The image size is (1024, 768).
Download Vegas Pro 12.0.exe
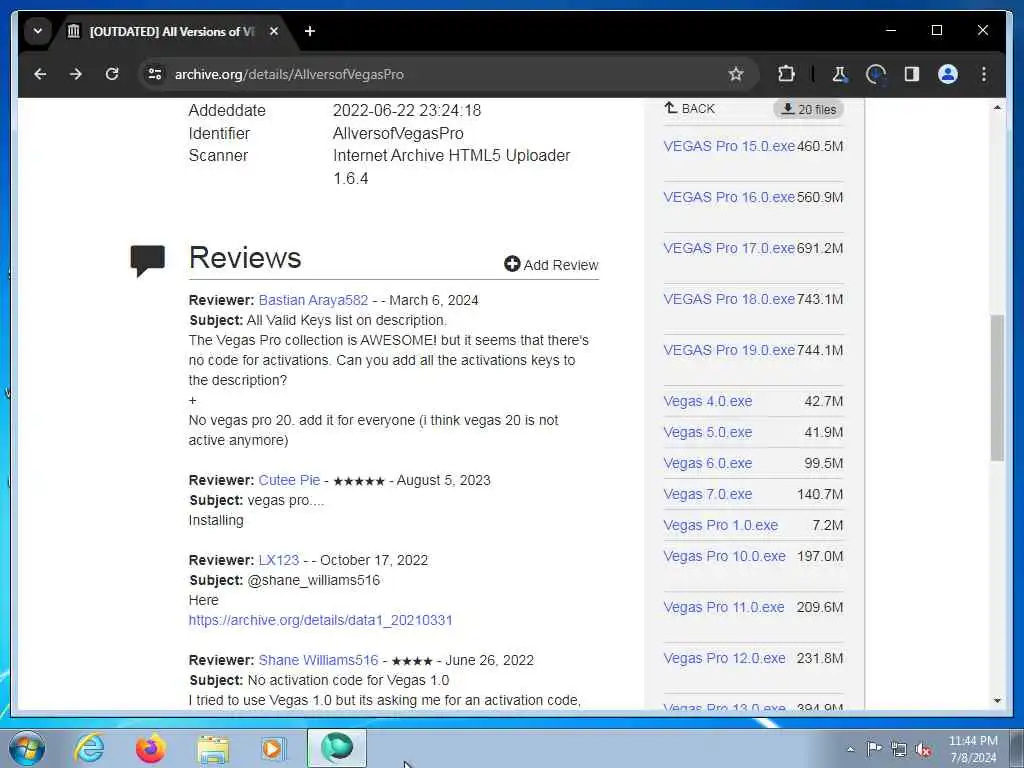724,658
